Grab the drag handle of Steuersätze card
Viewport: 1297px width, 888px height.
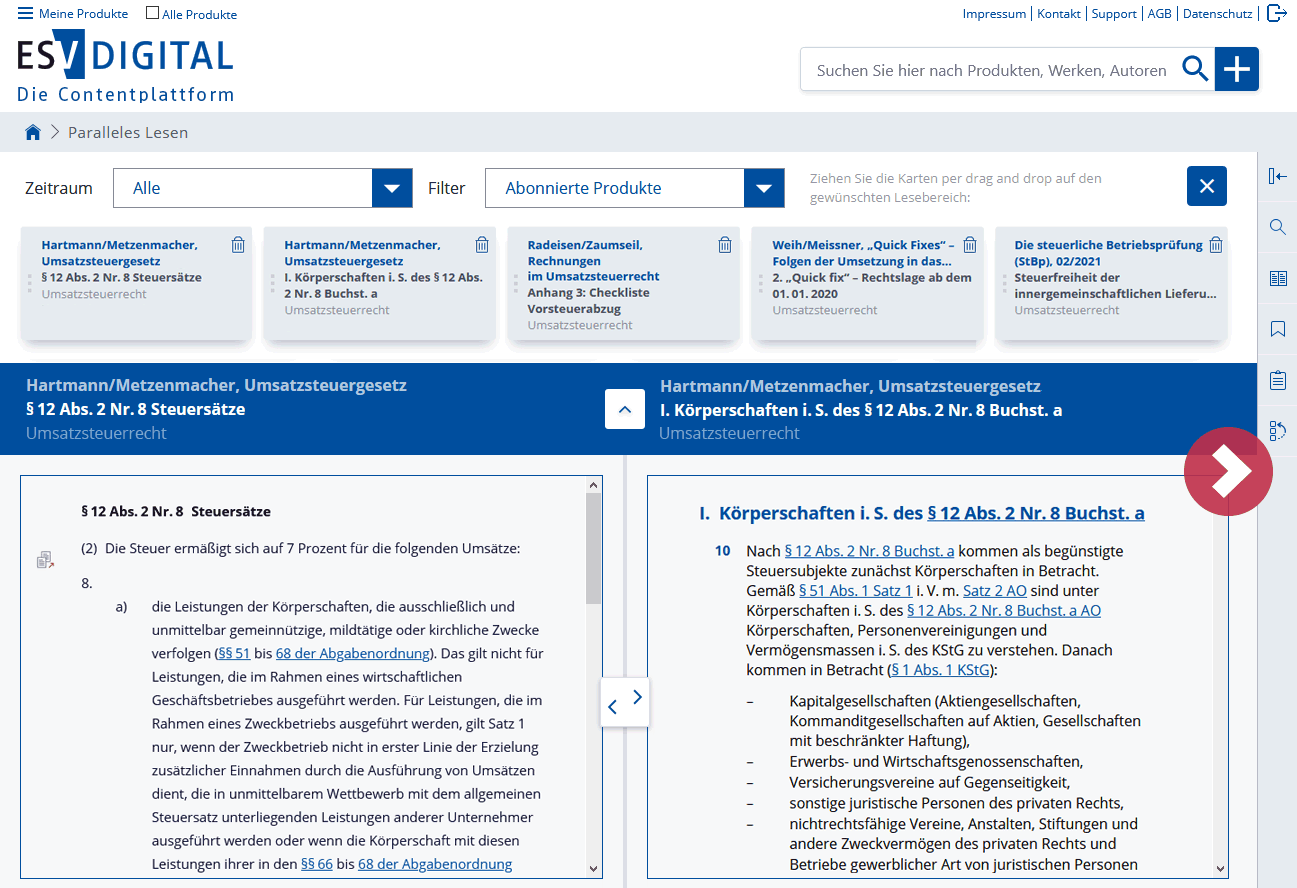(30, 284)
